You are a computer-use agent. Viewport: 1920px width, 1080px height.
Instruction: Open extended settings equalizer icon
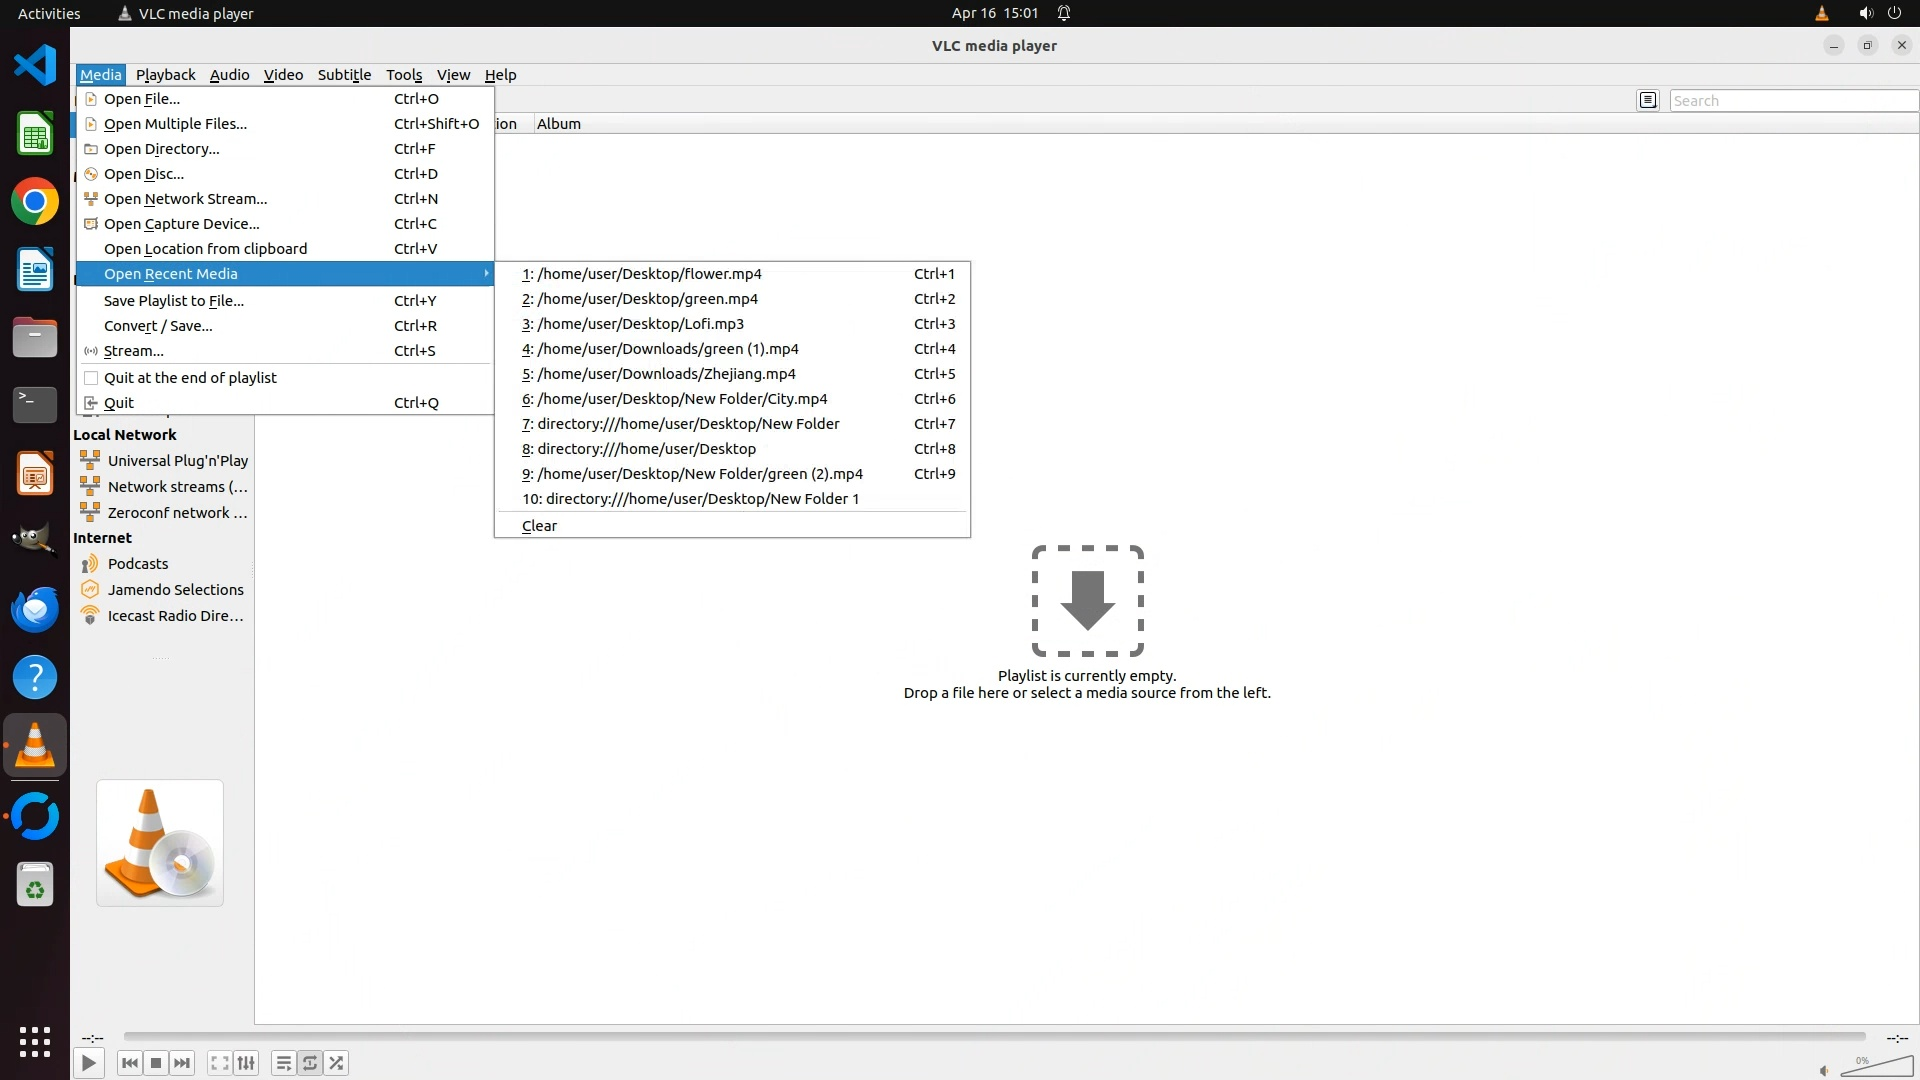tap(246, 1063)
